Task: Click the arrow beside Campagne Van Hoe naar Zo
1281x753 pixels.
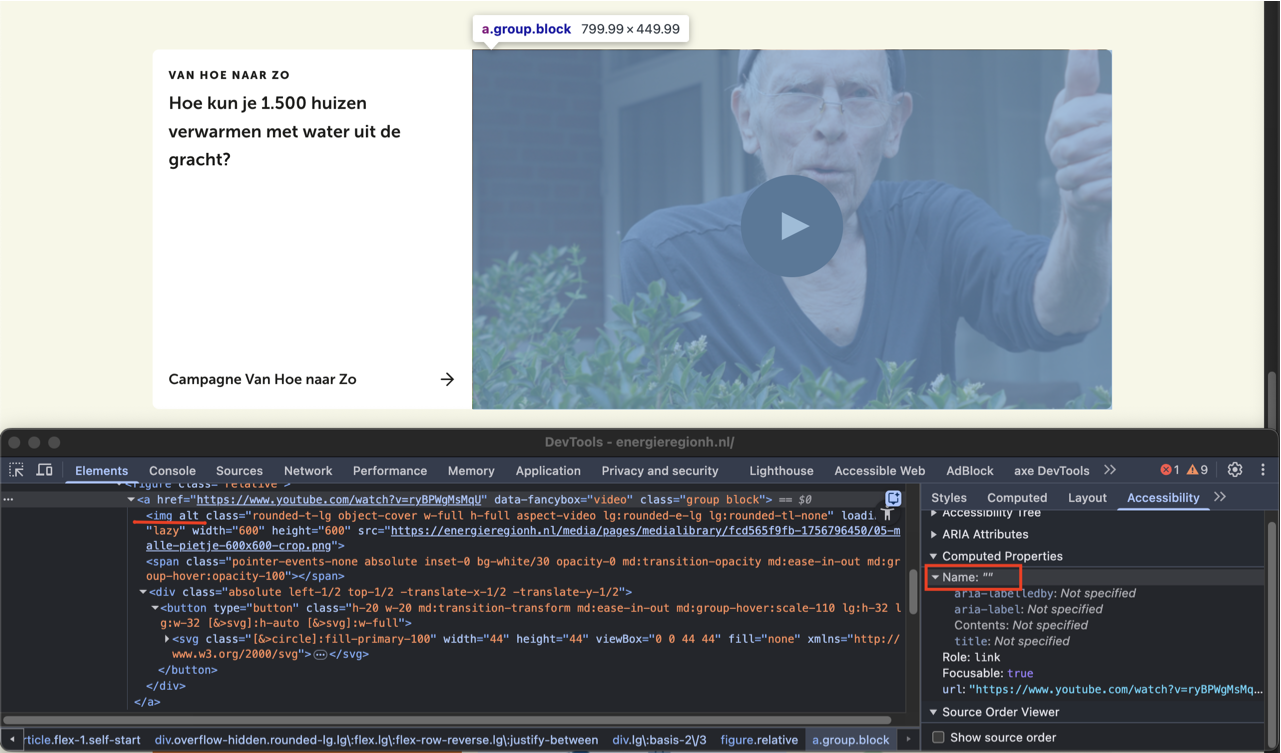Action: tap(447, 379)
